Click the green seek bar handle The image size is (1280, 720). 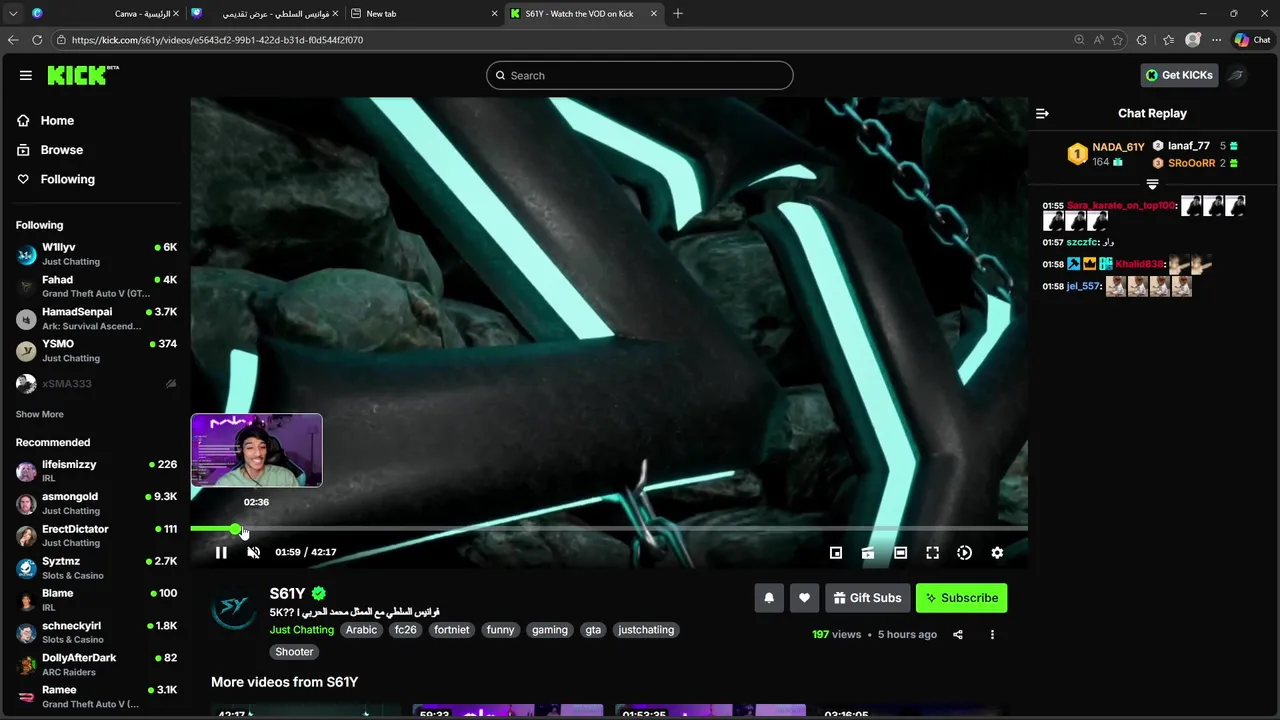tap(235, 528)
